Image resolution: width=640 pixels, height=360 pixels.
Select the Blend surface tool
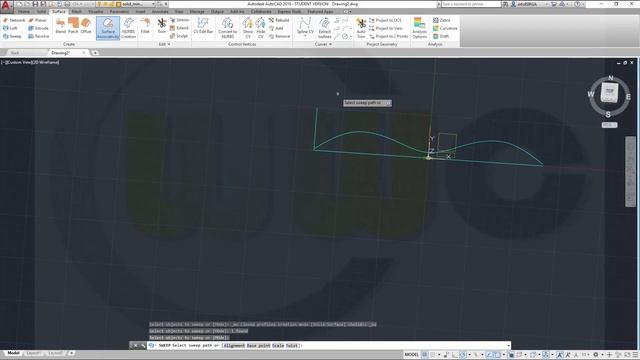60,25
